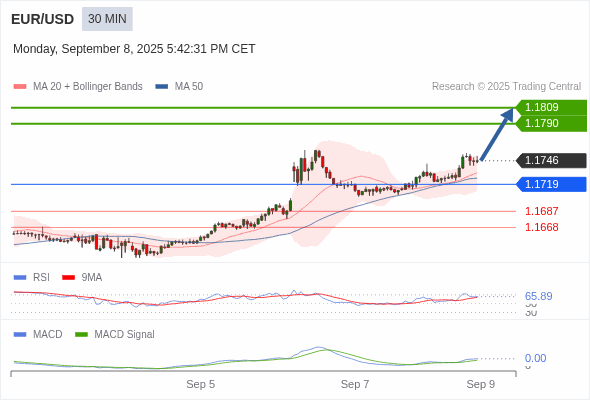Viewport: 590px width, 400px height.
Task: Select the 1.1809 green resistance label
Action: (x=551, y=107)
